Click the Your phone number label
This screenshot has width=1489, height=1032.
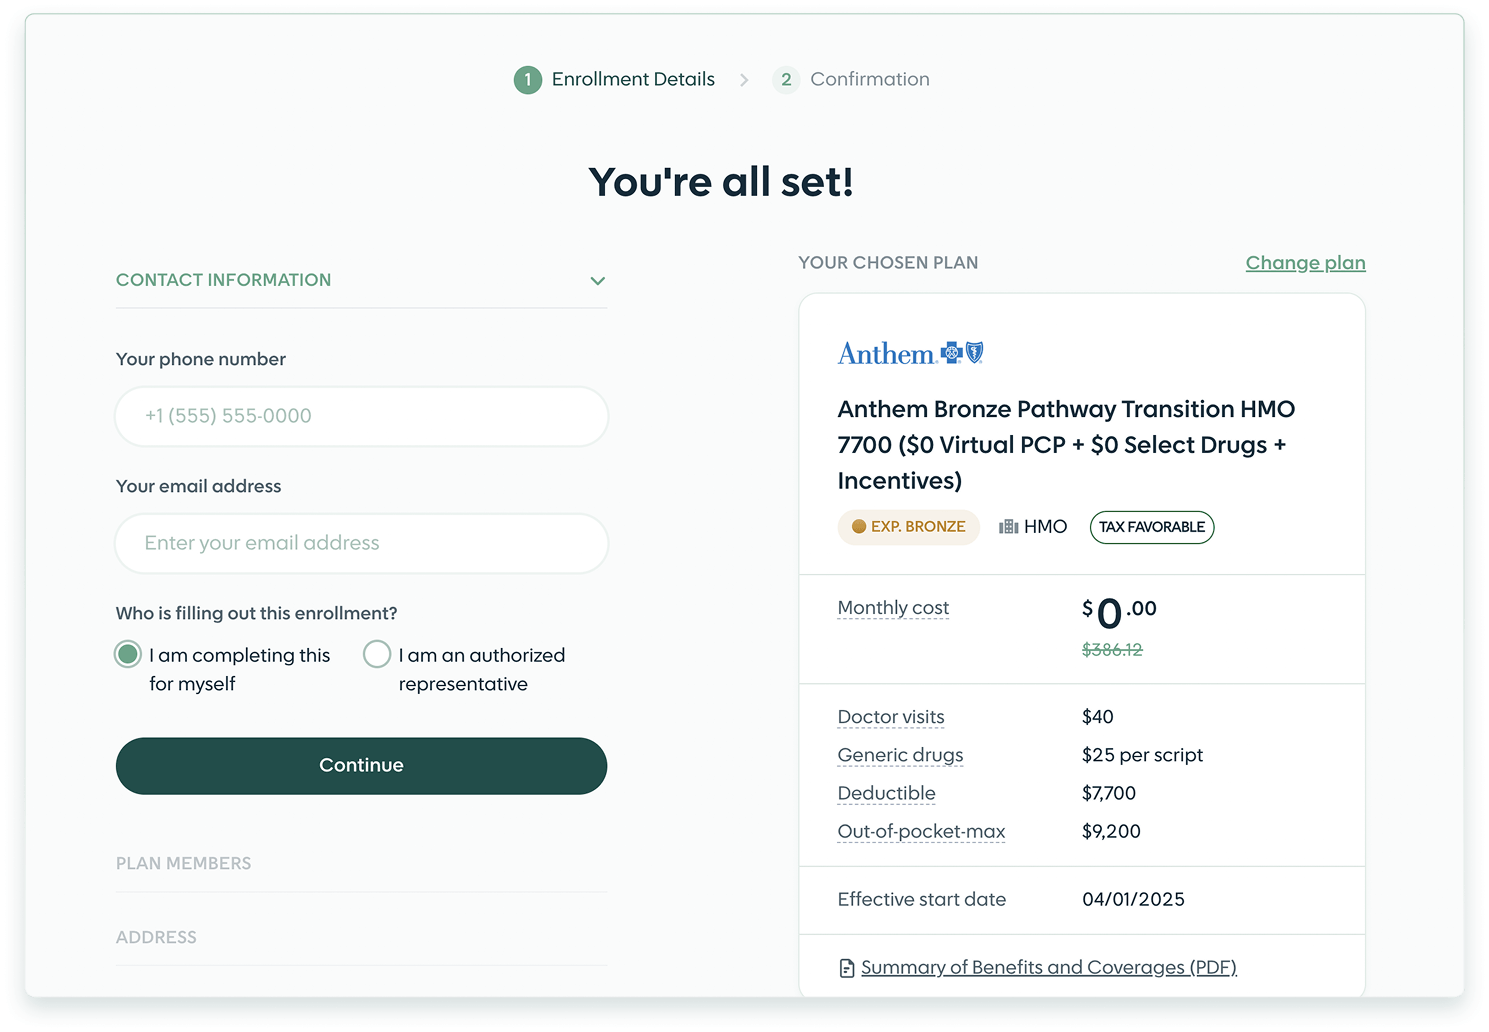[x=201, y=359]
